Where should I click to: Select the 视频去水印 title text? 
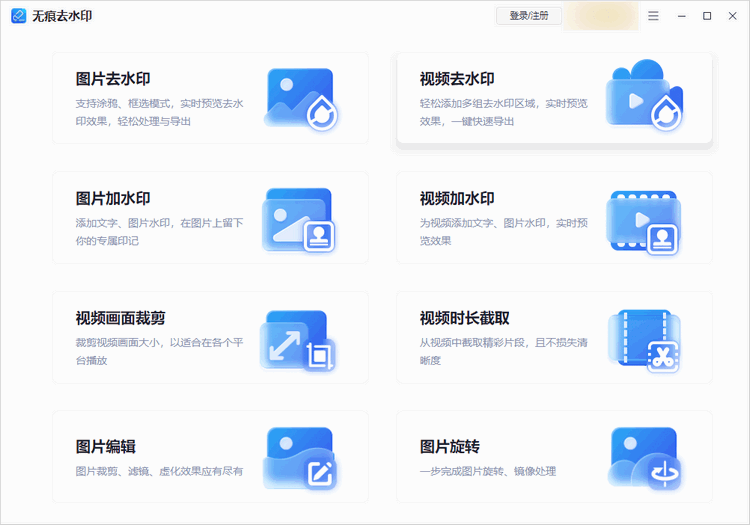[x=457, y=79]
